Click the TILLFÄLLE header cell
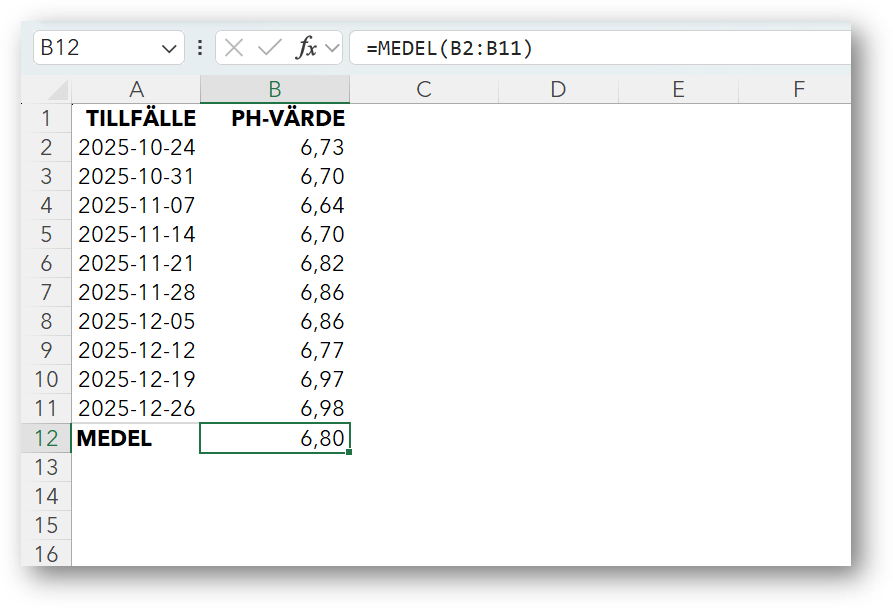This screenshot has width=893, height=608. pos(136,119)
